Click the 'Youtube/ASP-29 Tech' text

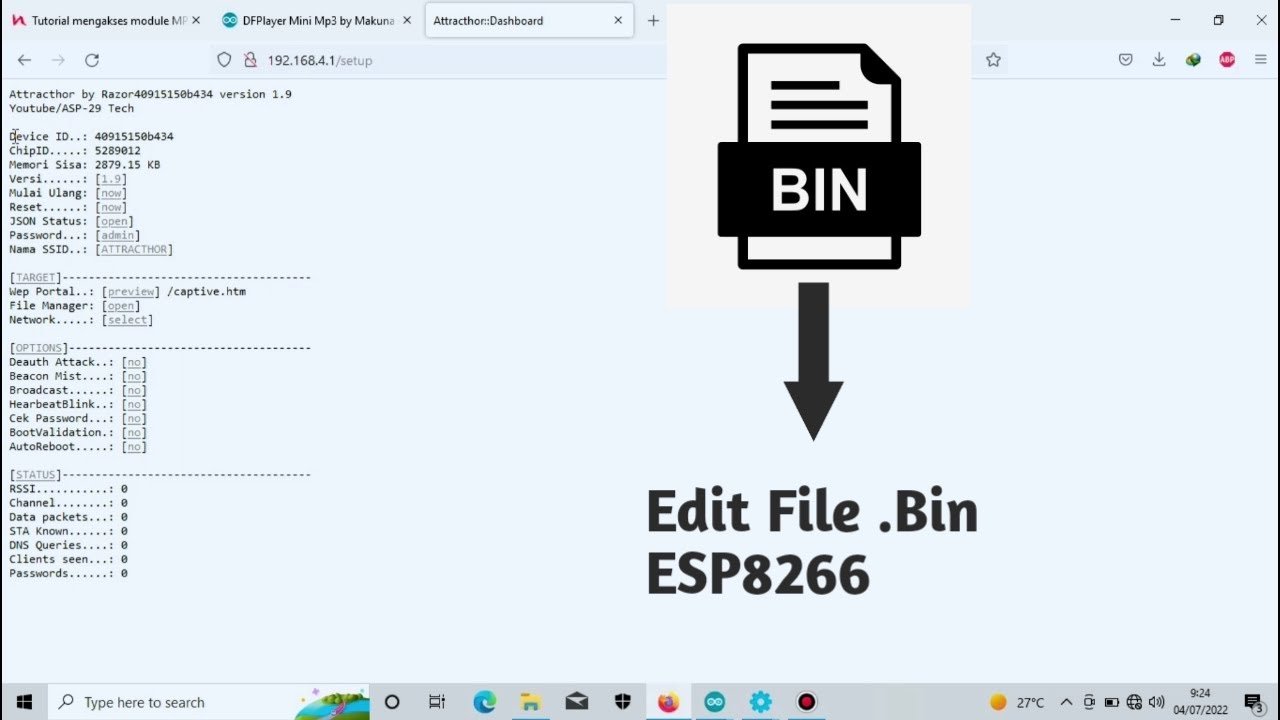pyautogui.click(x=71, y=108)
